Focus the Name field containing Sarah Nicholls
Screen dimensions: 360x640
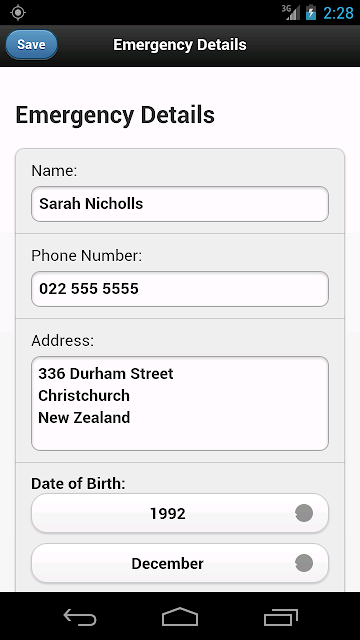tap(180, 204)
